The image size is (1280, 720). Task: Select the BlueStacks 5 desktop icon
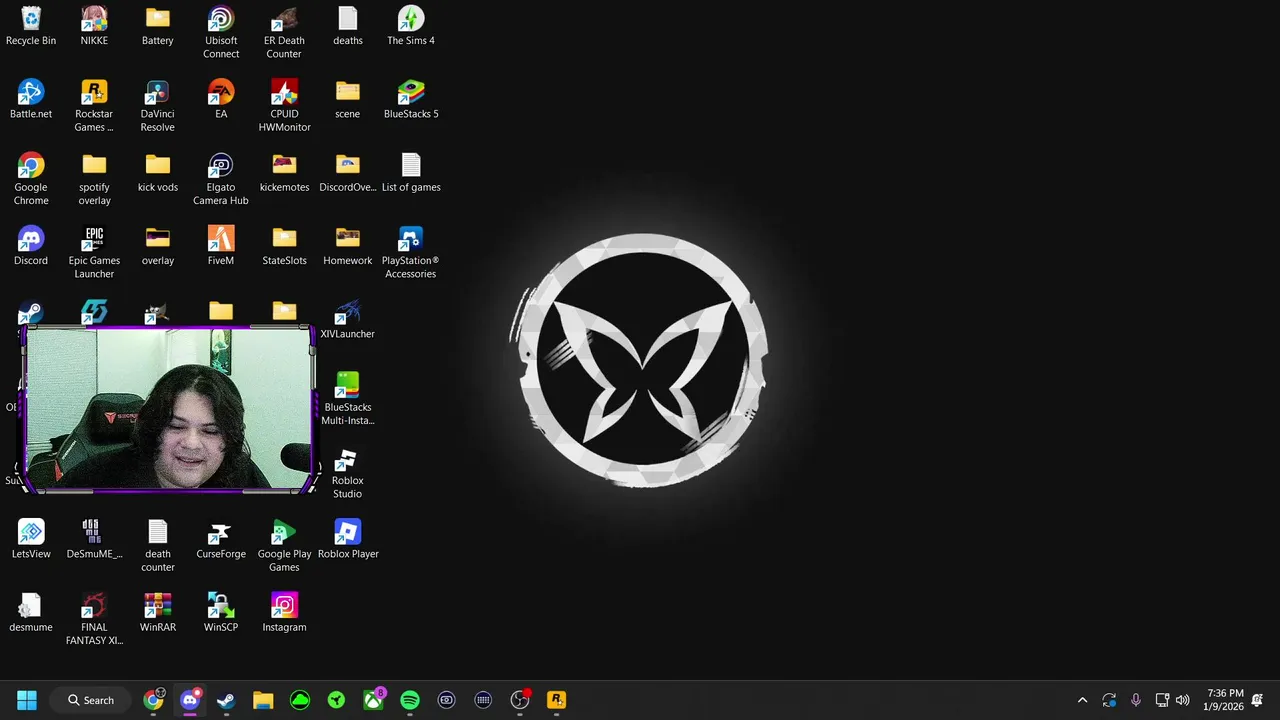pyautogui.click(x=411, y=99)
